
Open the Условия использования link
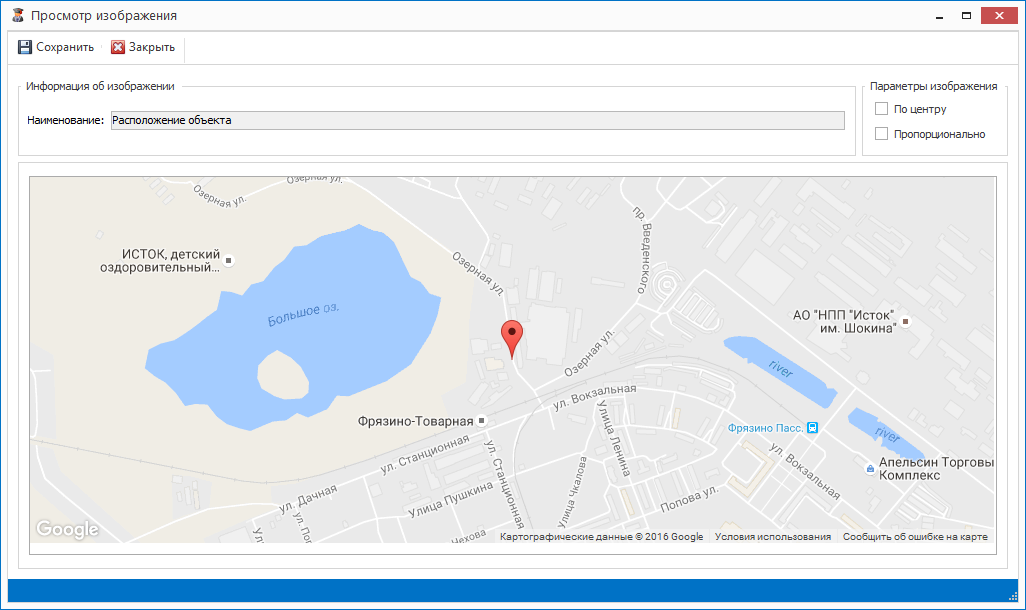pos(773,537)
